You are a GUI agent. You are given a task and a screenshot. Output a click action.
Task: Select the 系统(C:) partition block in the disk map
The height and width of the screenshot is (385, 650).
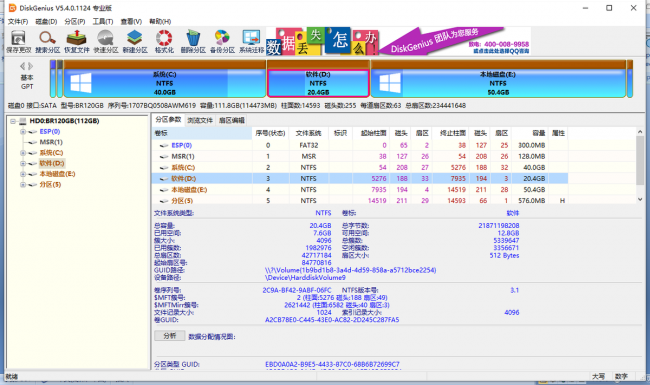(x=165, y=79)
